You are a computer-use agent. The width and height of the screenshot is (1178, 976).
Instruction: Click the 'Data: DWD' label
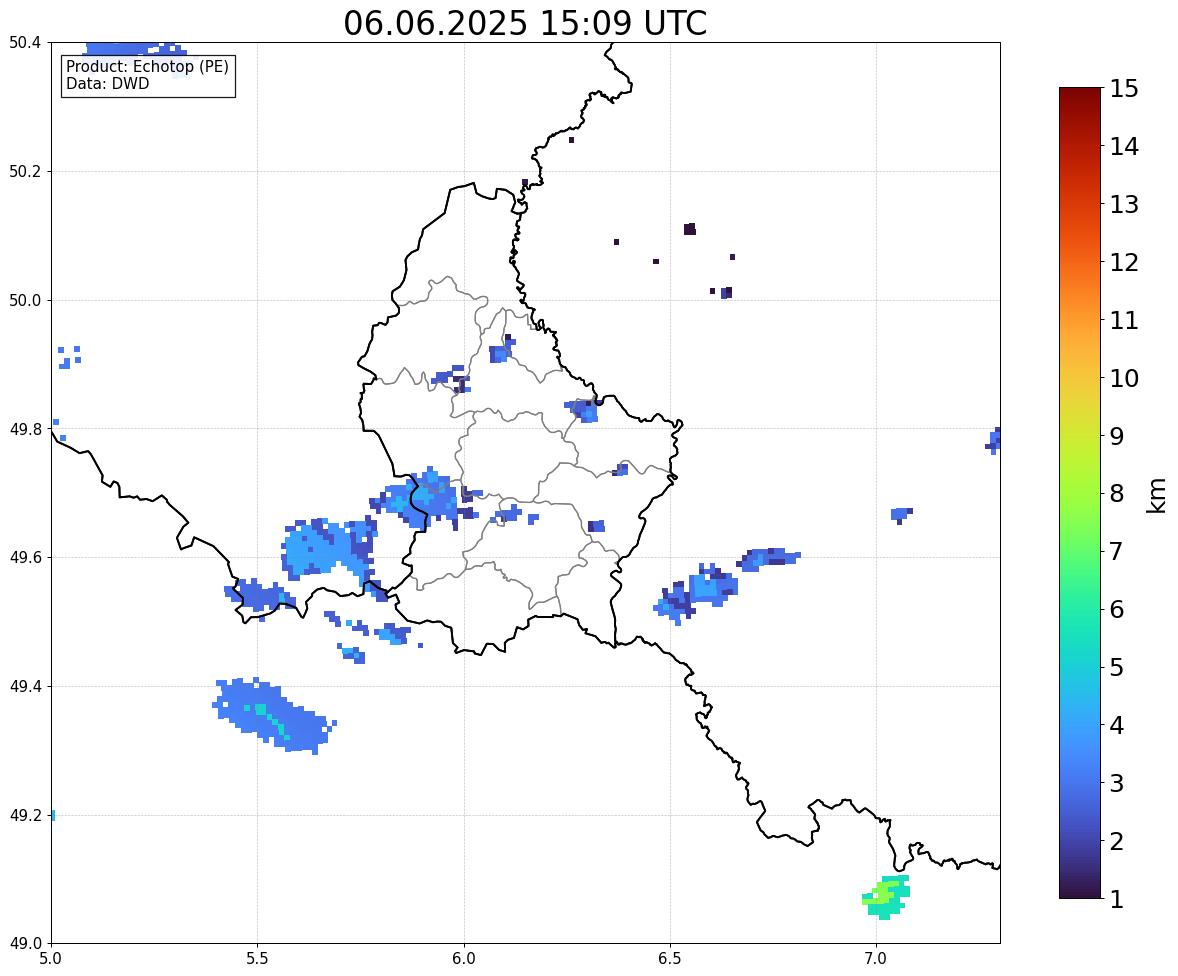tap(107, 83)
